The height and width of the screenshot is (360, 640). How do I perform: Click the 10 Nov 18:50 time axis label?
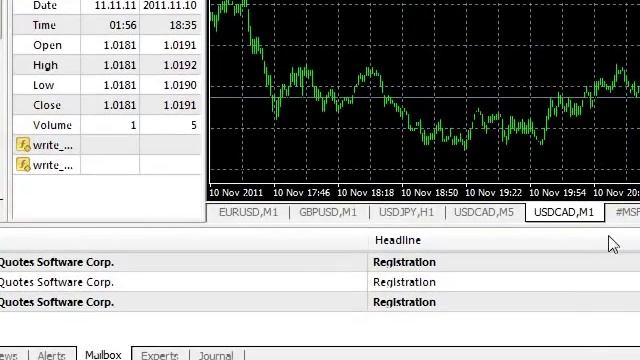coord(429,193)
